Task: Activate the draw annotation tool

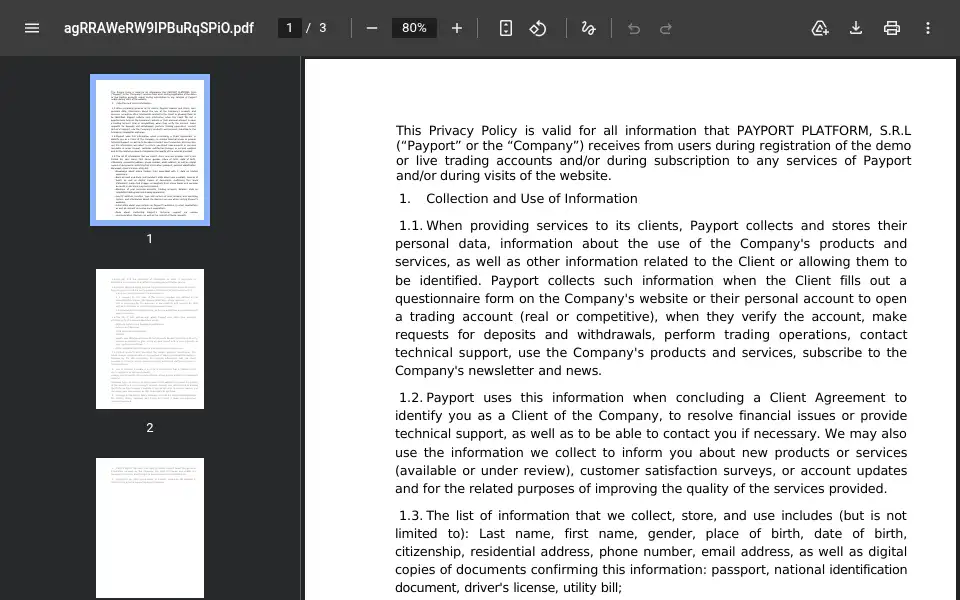Action: [x=588, y=28]
